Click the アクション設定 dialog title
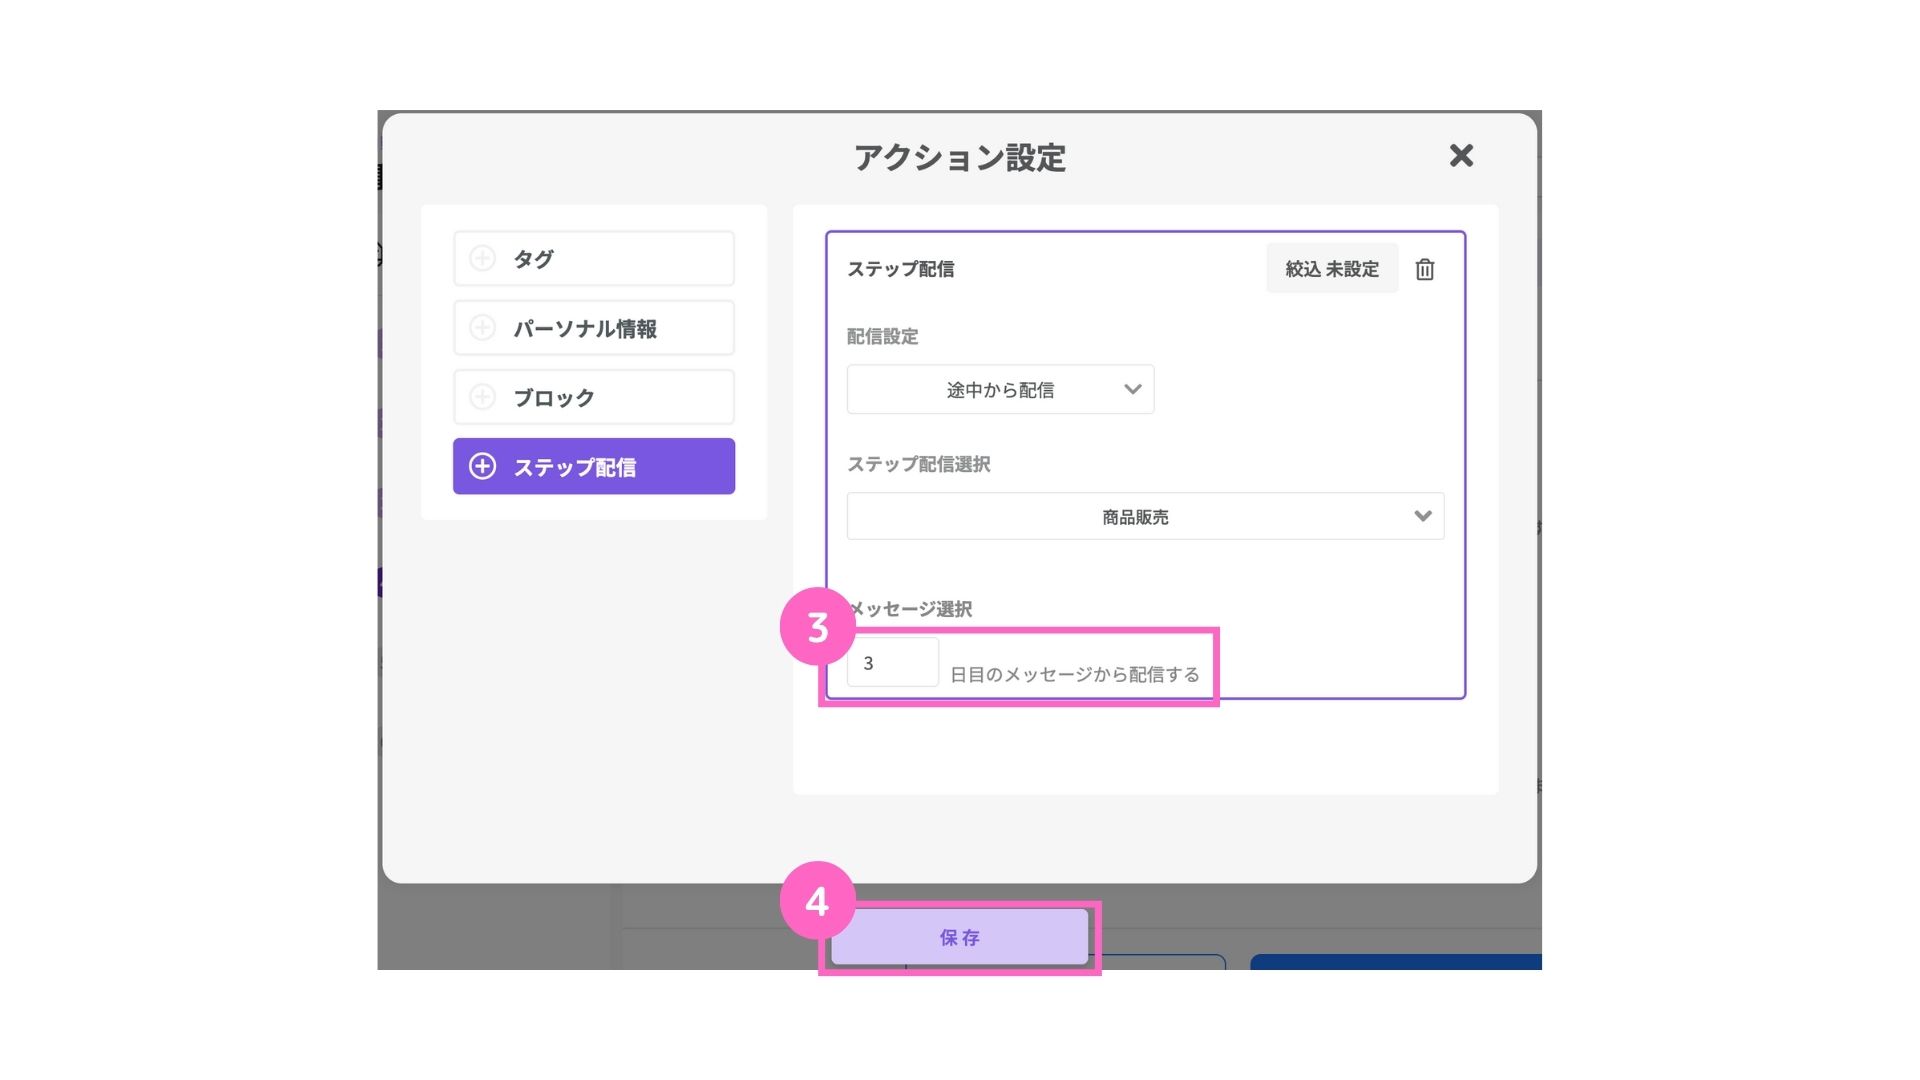The width and height of the screenshot is (1920, 1080). click(x=960, y=157)
